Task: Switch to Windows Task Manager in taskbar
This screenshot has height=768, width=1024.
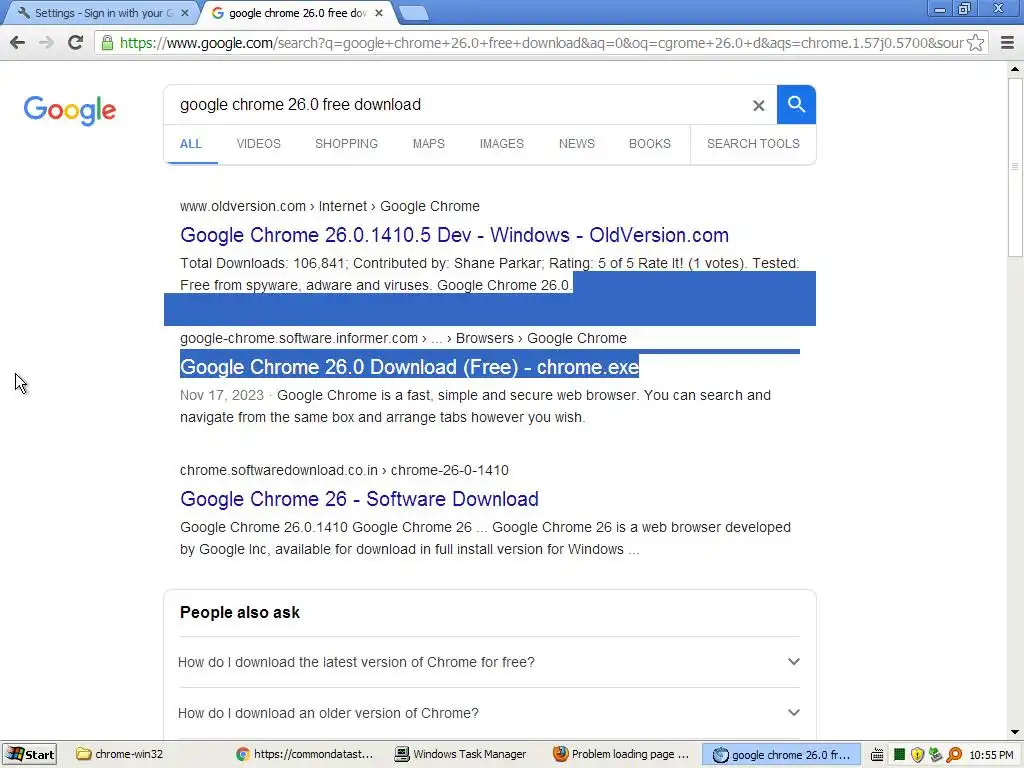Action: tap(461, 754)
